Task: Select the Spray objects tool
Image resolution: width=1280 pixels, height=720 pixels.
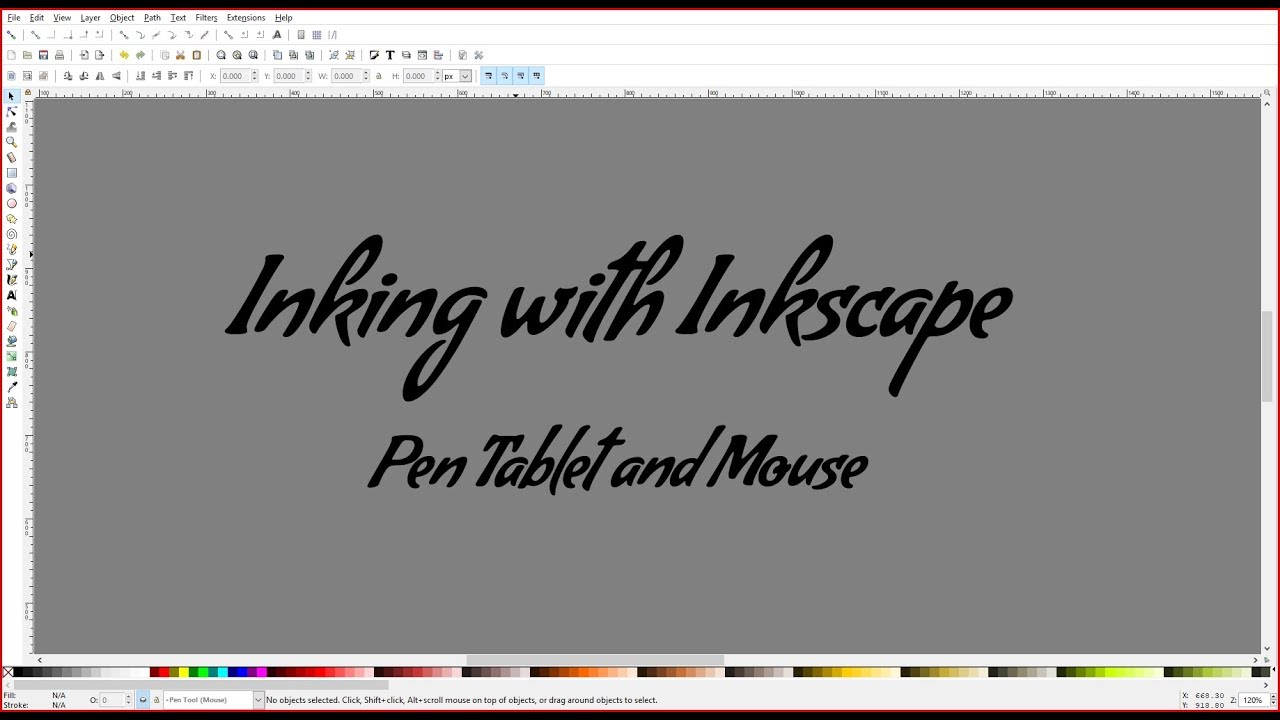Action: pyautogui.click(x=11, y=310)
